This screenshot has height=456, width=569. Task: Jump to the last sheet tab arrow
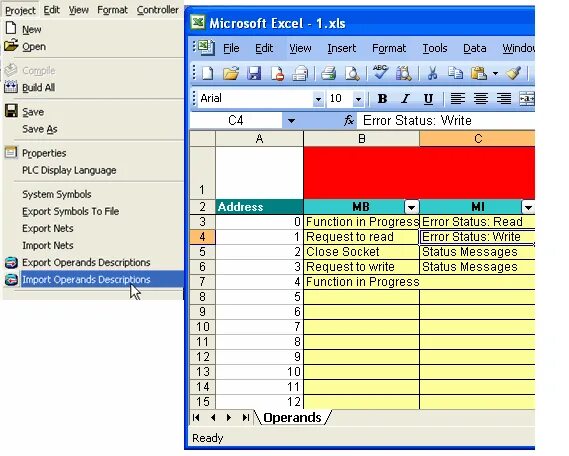[246, 418]
